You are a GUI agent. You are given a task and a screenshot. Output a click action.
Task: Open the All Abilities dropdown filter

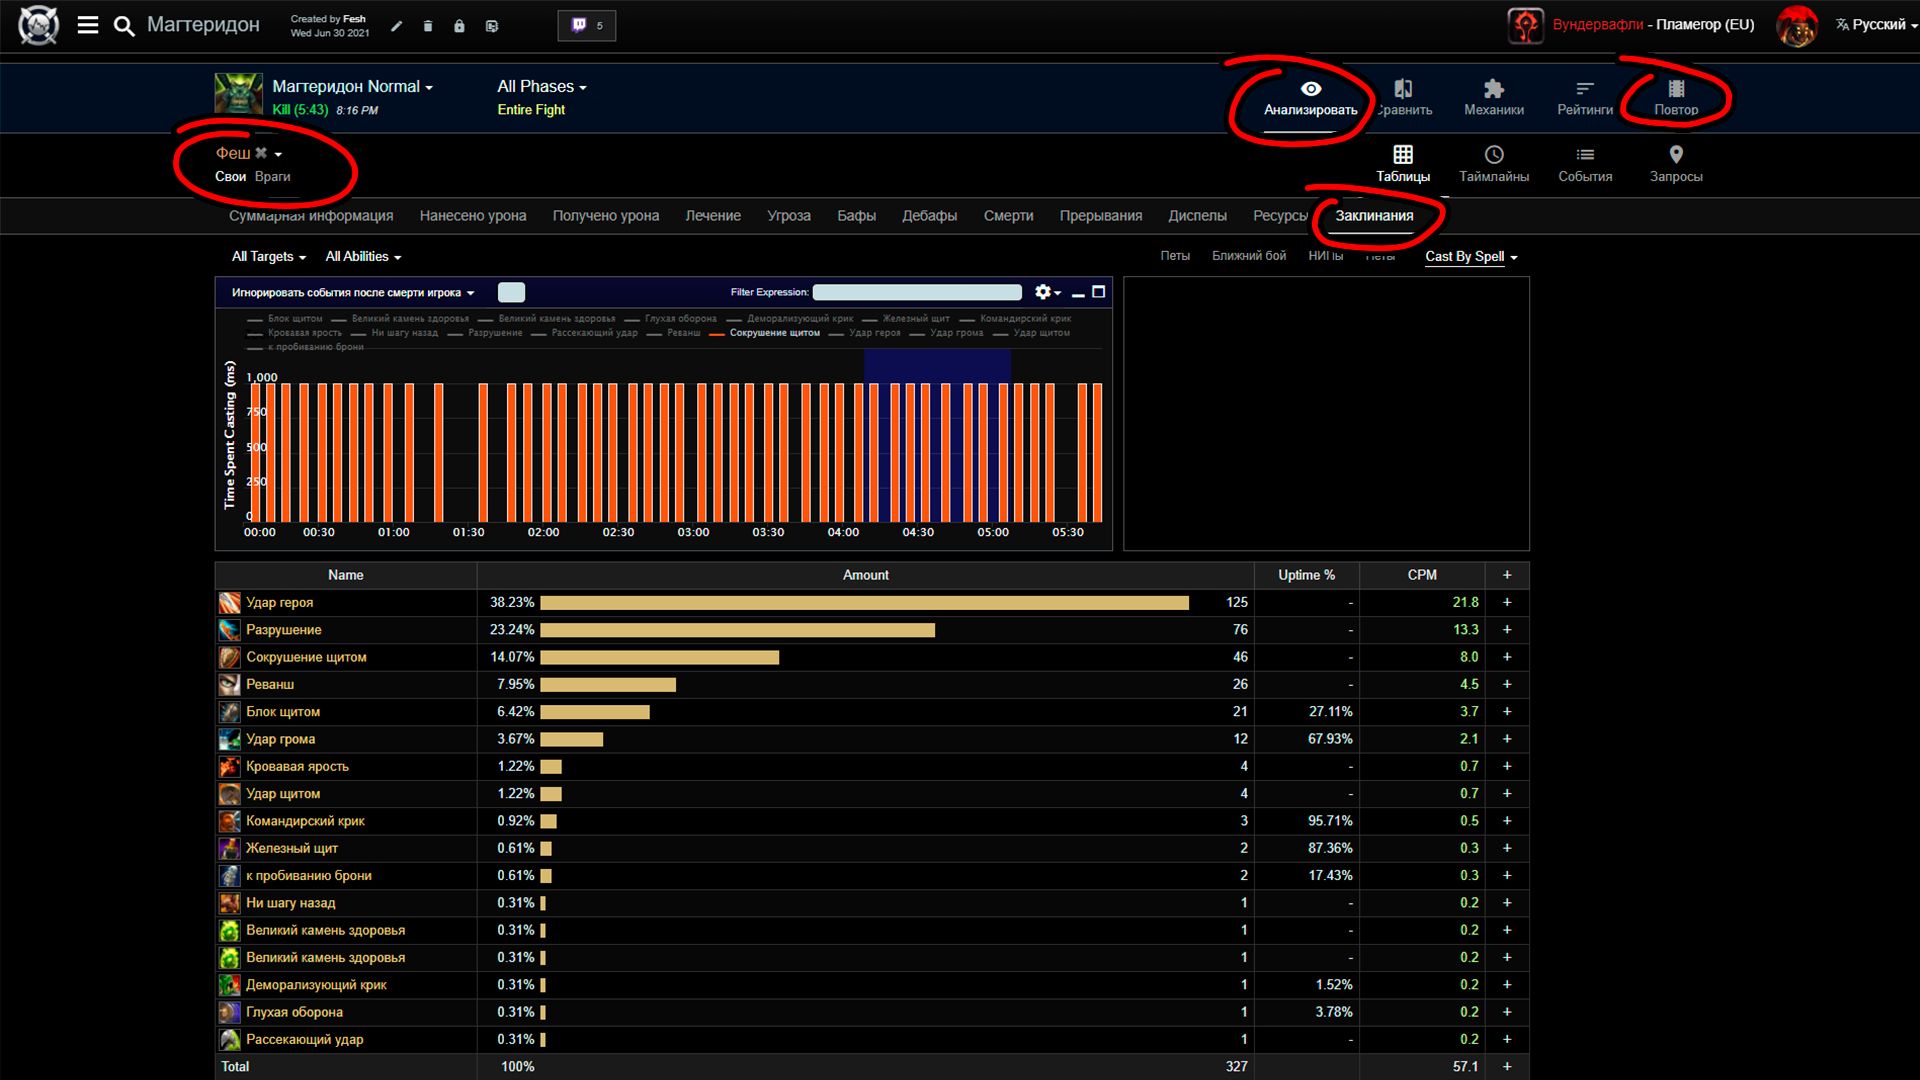point(363,256)
